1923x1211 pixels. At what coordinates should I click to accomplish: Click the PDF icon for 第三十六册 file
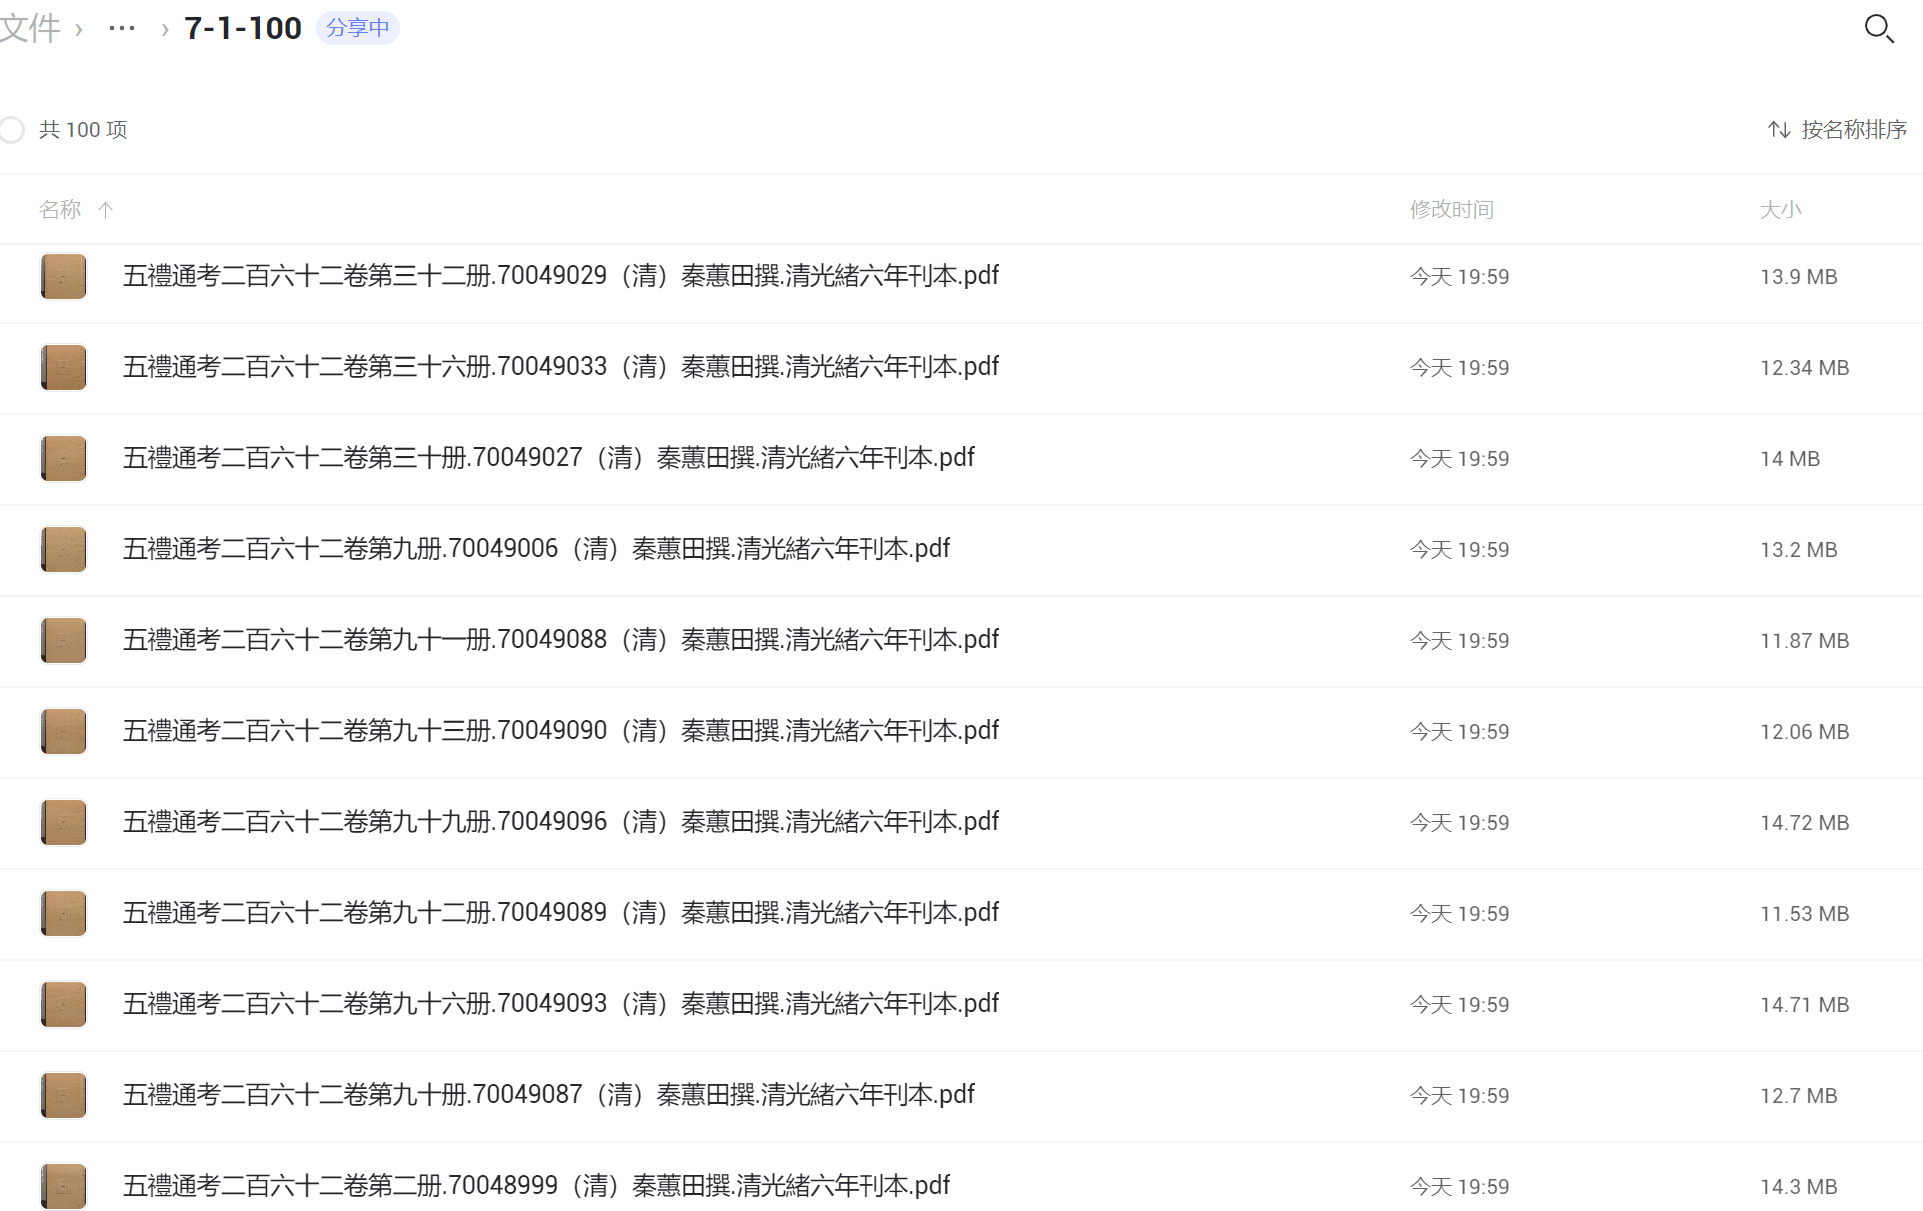(x=63, y=368)
